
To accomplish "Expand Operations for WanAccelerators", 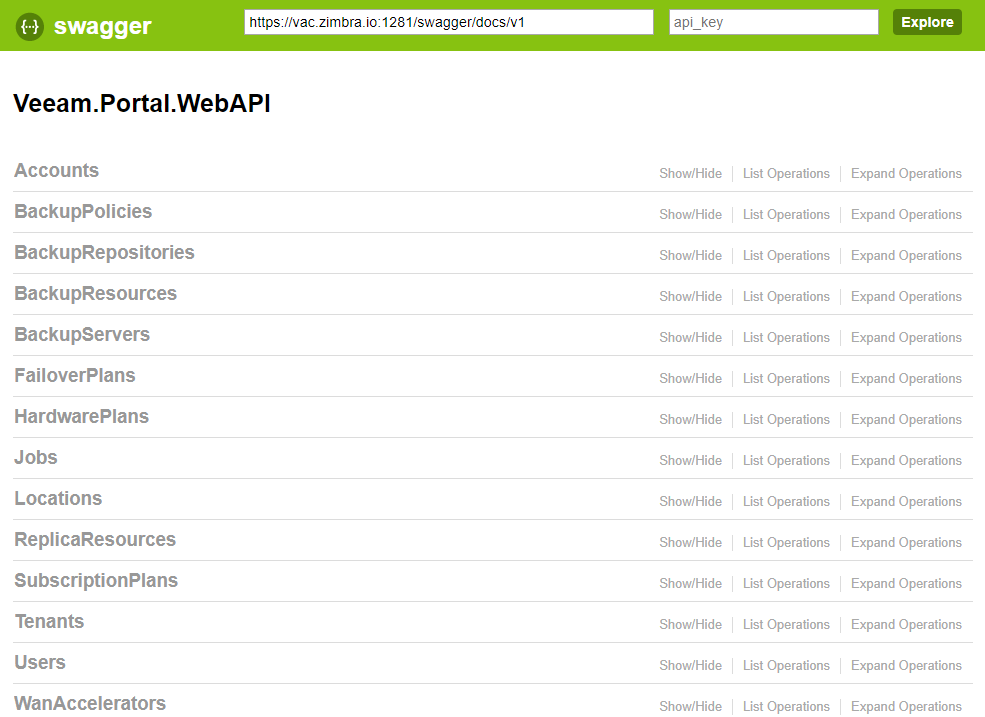I will (906, 706).
